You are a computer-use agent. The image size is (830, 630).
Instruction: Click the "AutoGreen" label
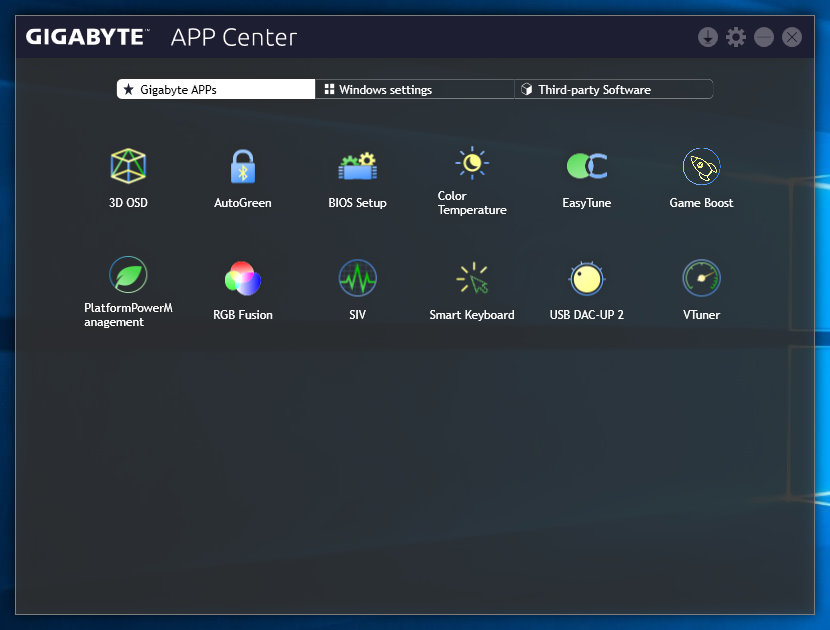point(243,203)
